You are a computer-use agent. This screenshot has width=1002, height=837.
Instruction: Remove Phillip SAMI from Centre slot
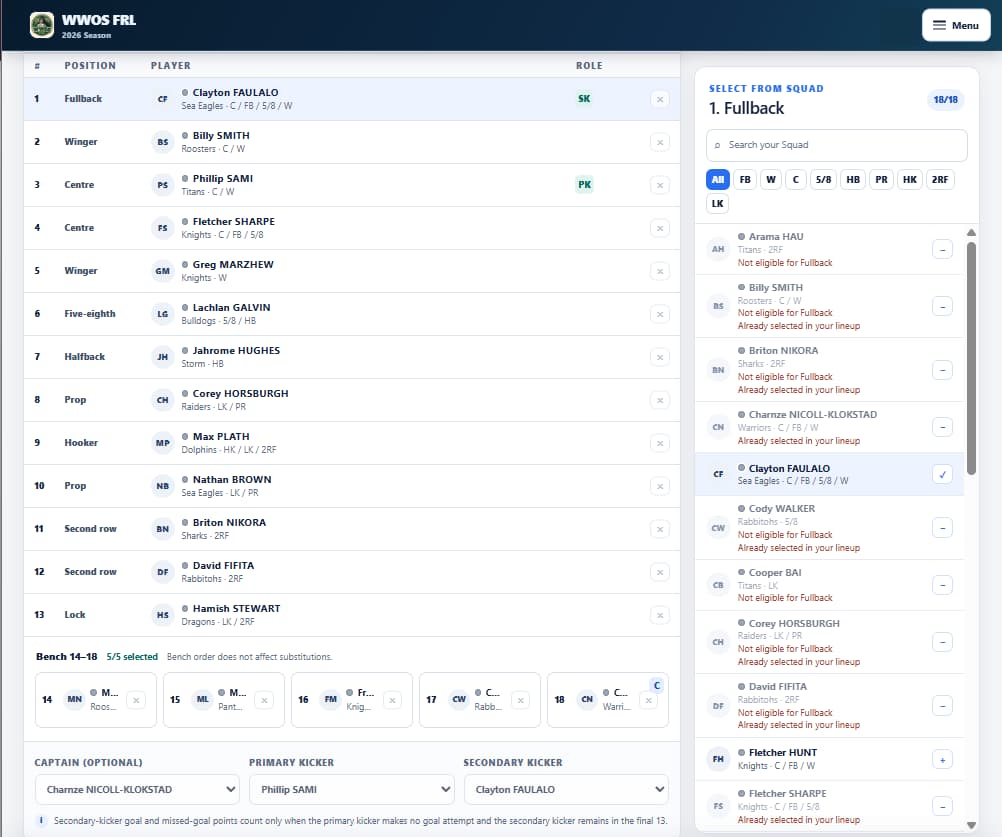(659, 185)
